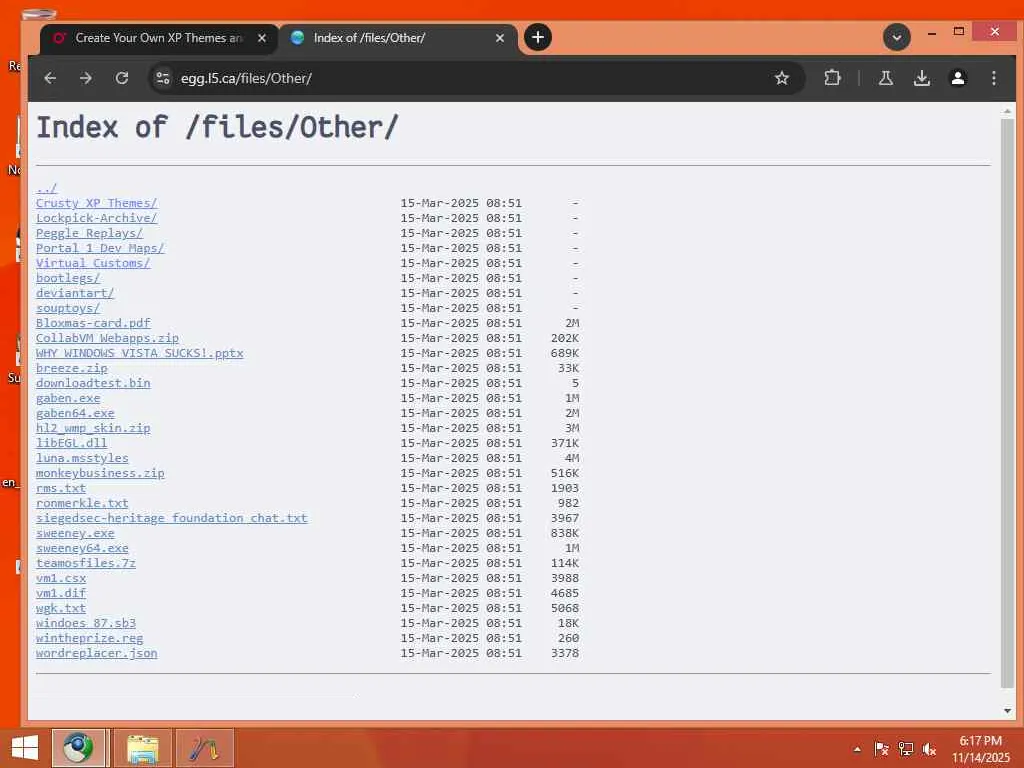
Task: Open WHY WINDOWS VISTA SUCKS!.pptx link
Action: pos(139,353)
